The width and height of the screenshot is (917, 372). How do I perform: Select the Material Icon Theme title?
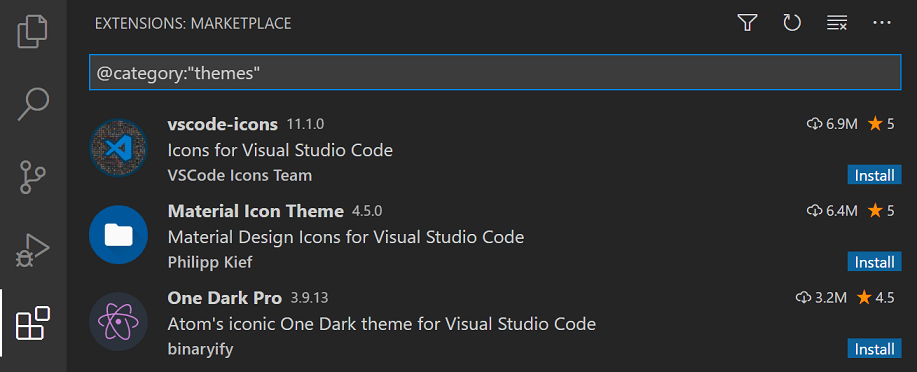pyautogui.click(x=256, y=211)
